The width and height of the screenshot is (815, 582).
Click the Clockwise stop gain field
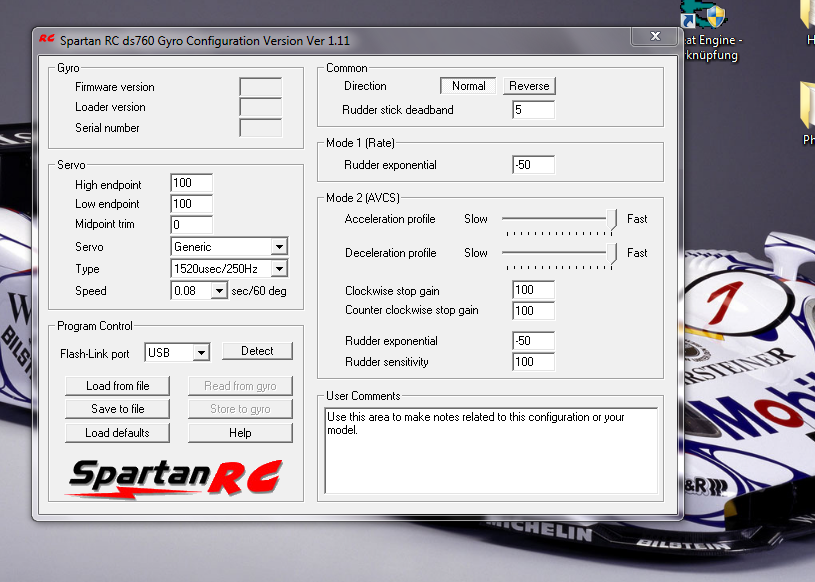pos(533,290)
